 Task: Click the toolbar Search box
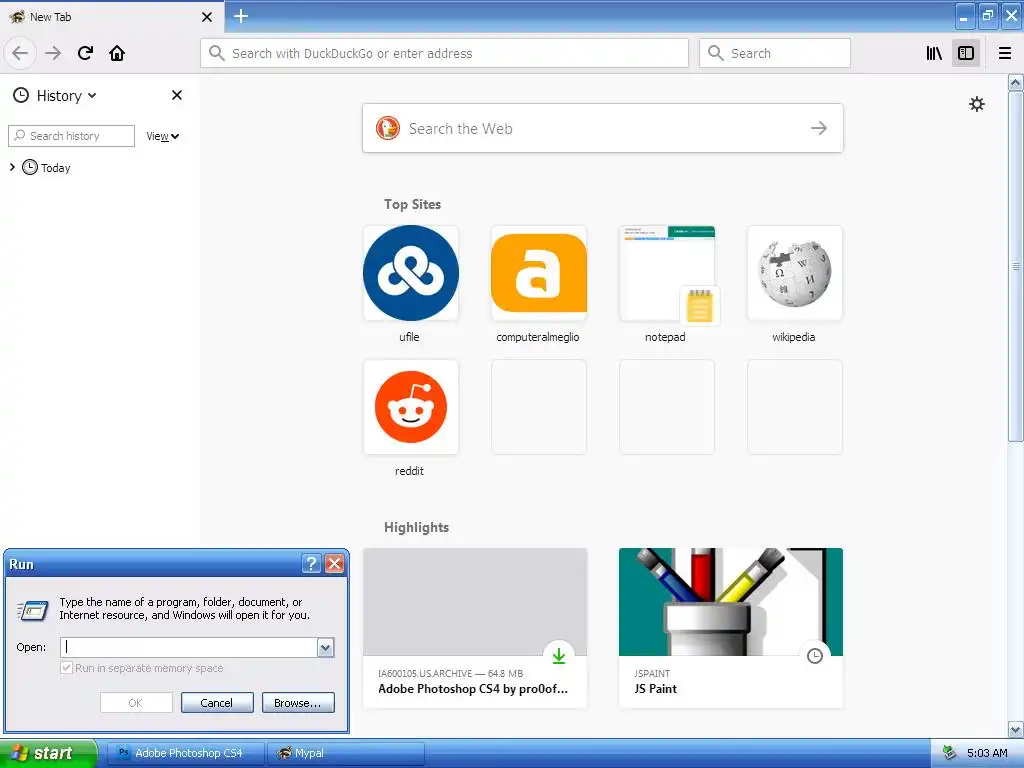[x=775, y=53]
